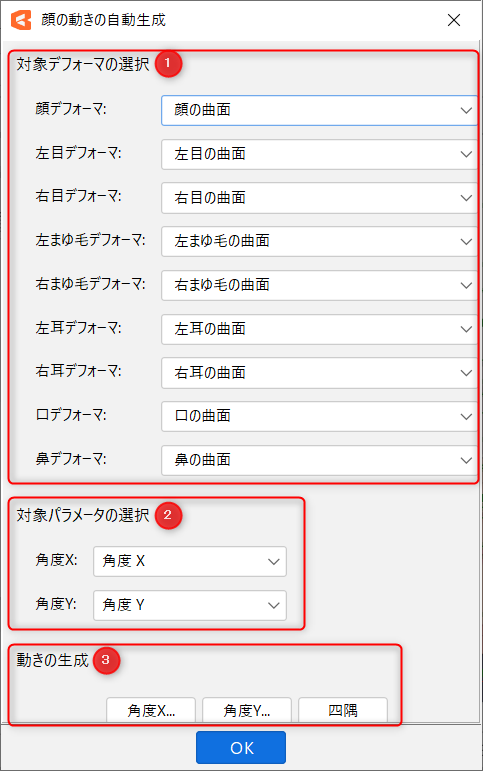This screenshot has width=483, height=771.
Task: Open the 角度X parameter dropdown
Action: [x=190, y=561]
